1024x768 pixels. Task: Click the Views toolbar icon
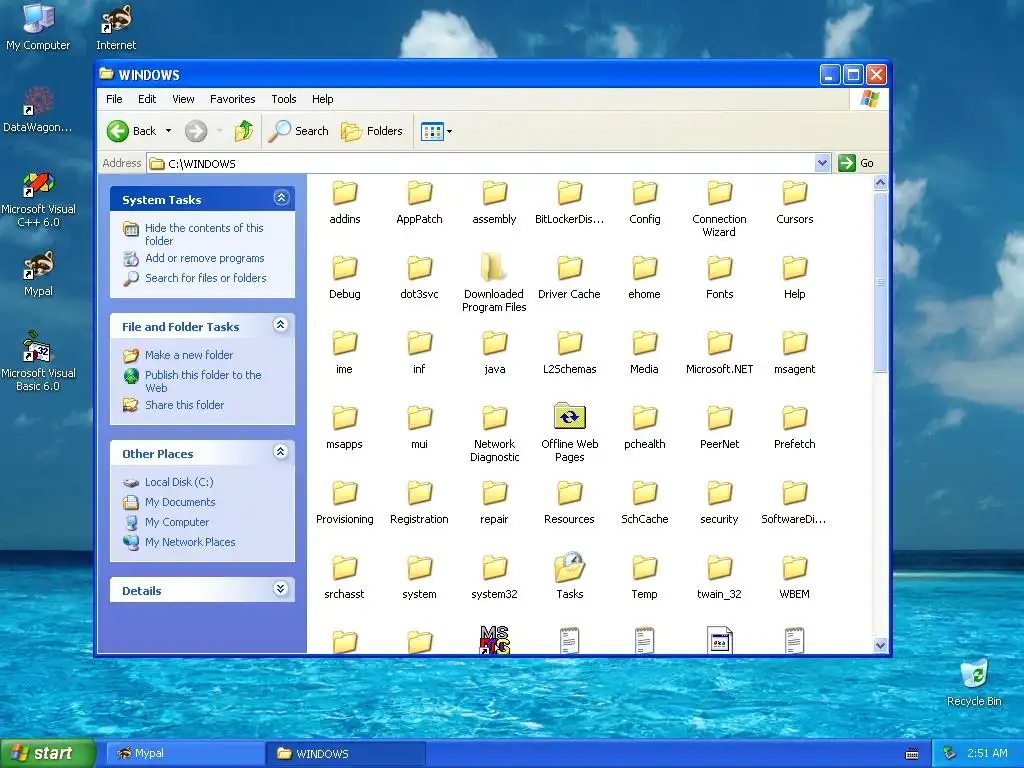coord(432,131)
